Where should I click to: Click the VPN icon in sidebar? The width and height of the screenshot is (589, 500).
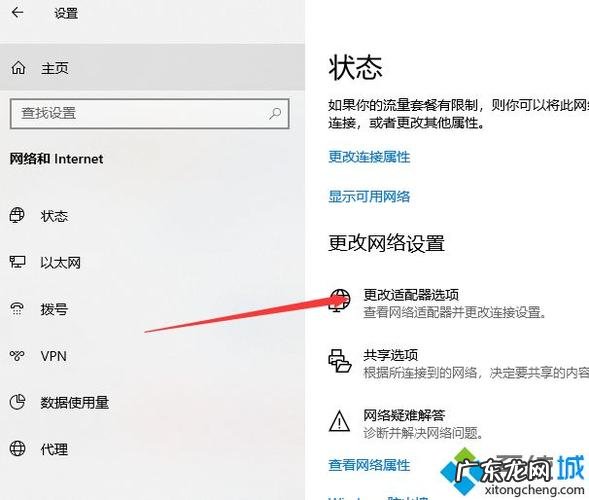(17, 355)
